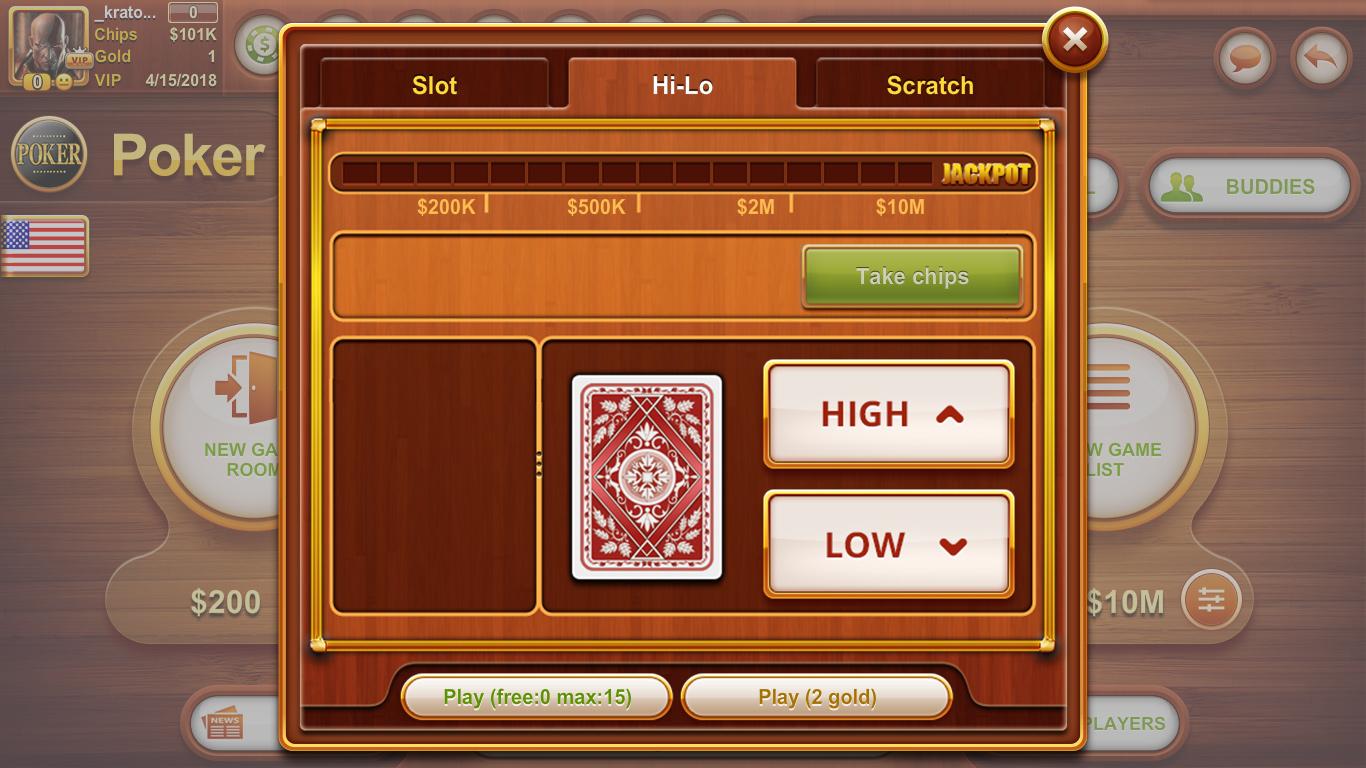This screenshot has height=768, width=1366.
Task: Open the filter sliders icon near $10M
Action: click(1211, 600)
